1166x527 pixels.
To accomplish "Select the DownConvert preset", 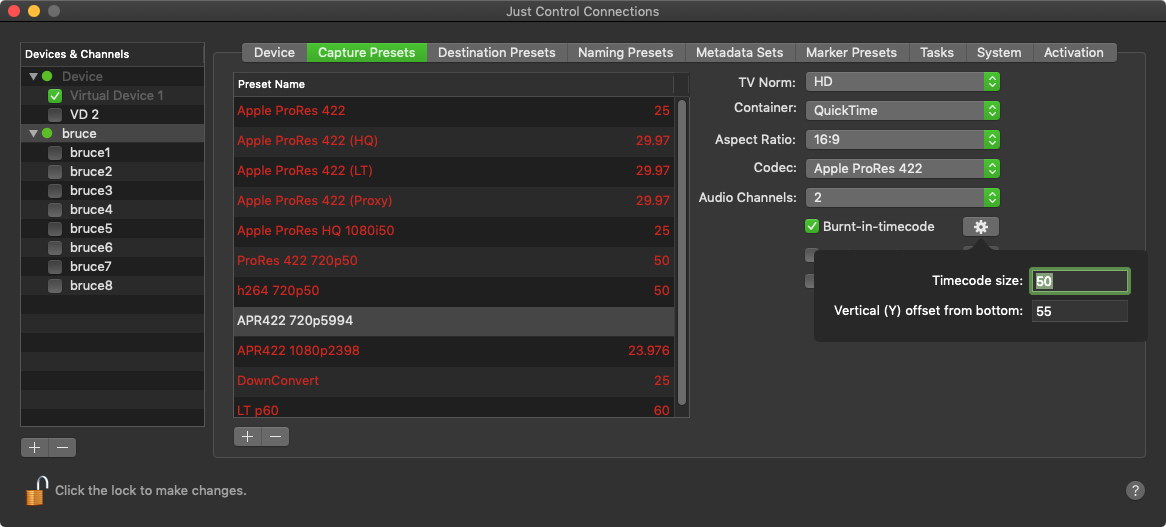I will tap(454, 381).
